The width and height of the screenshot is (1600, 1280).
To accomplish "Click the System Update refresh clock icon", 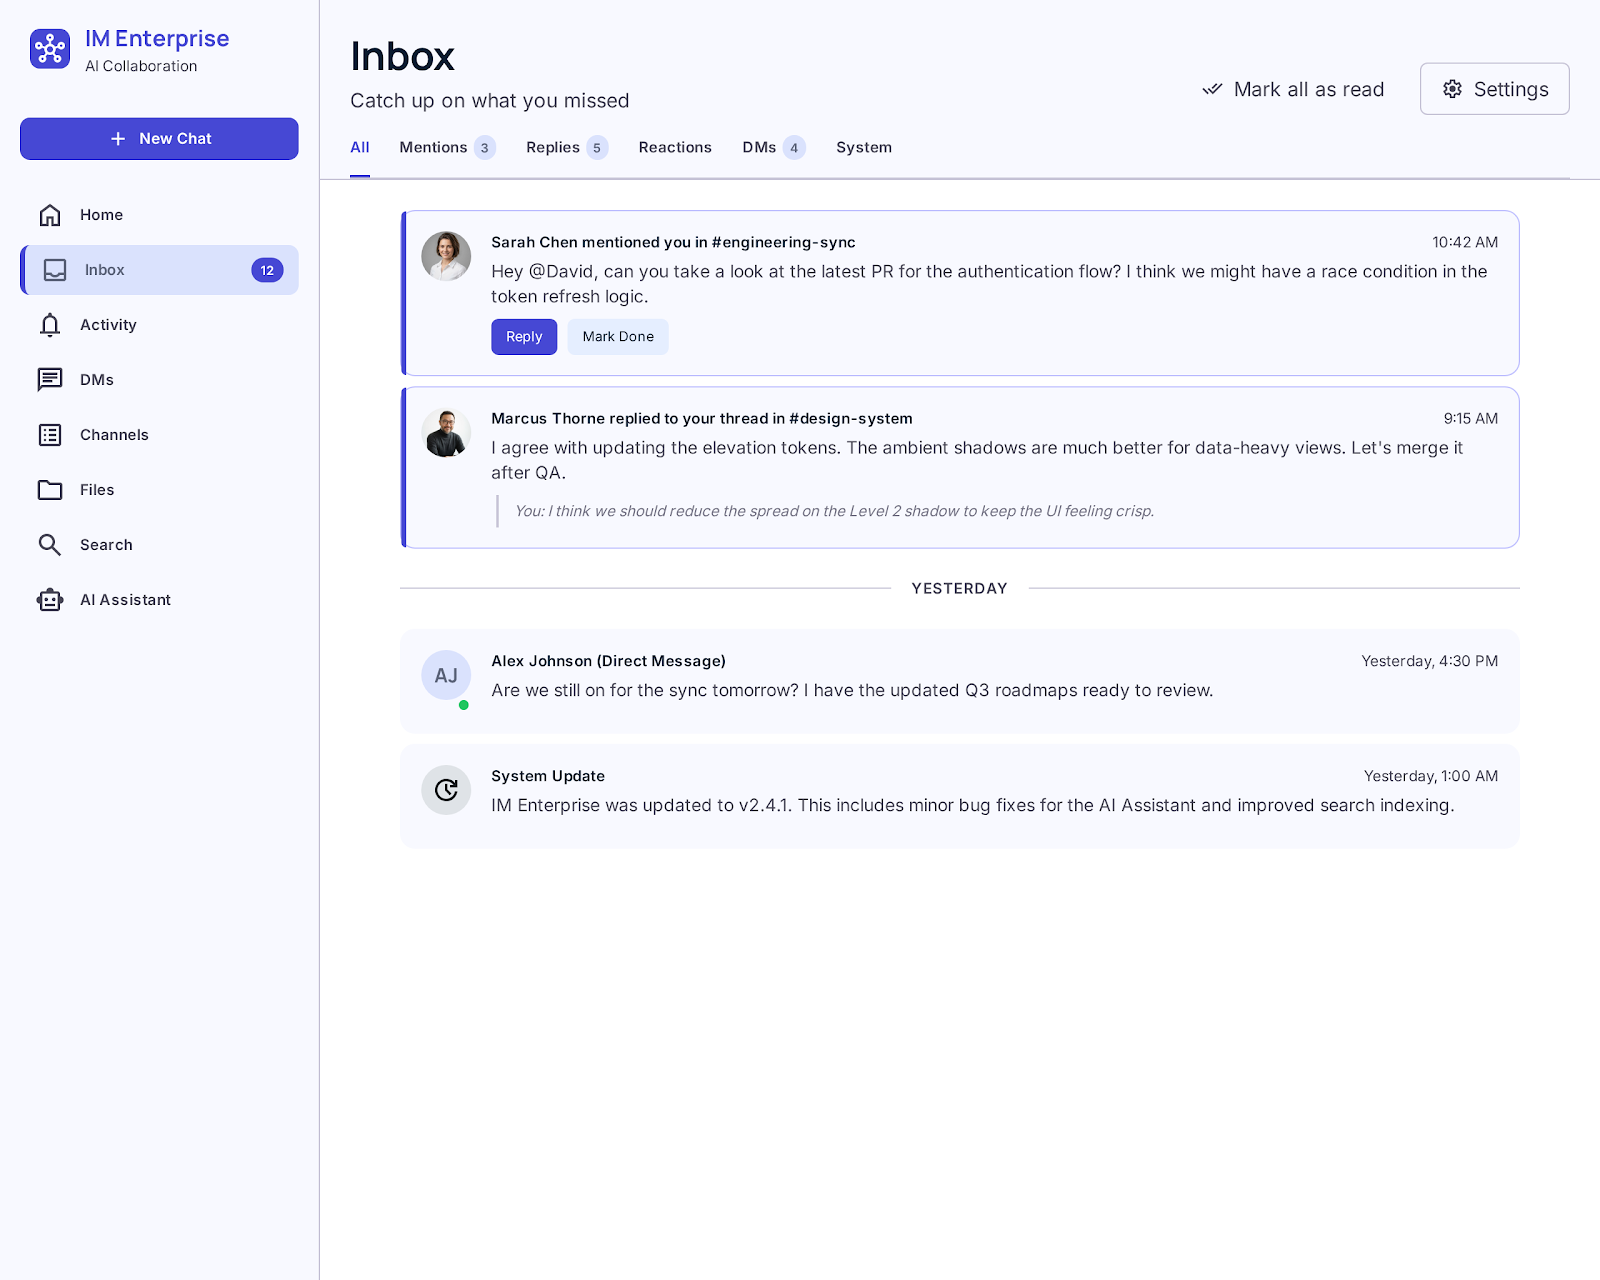I will (446, 790).
